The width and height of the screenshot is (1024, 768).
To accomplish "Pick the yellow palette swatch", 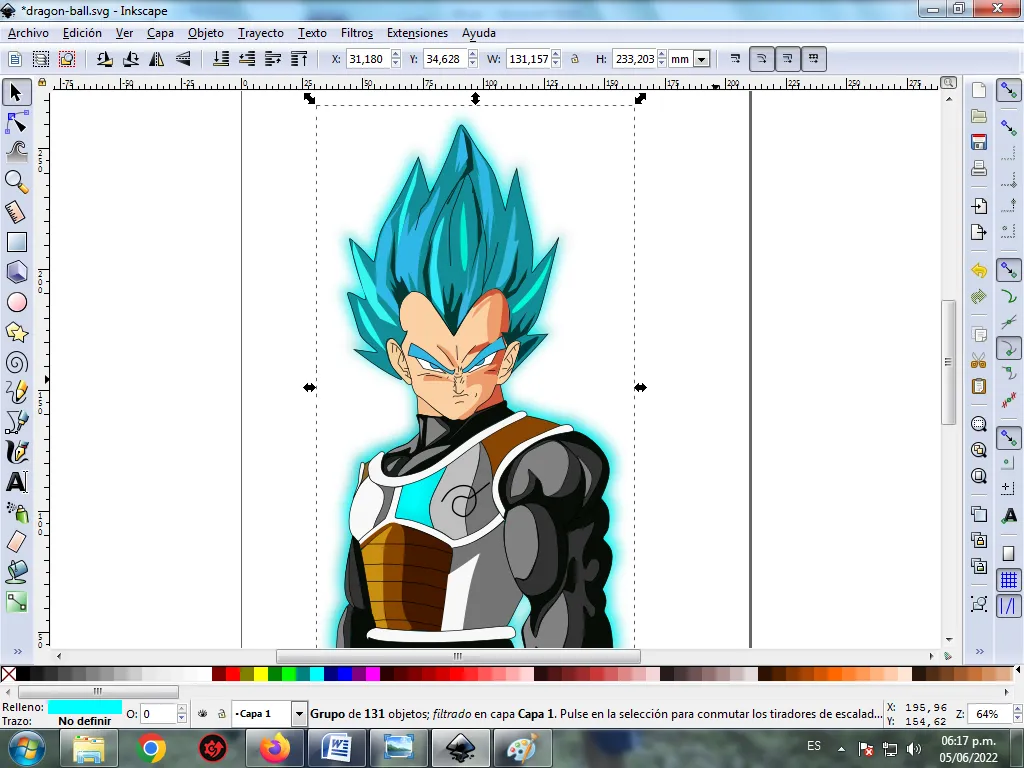I will (261, 673).
